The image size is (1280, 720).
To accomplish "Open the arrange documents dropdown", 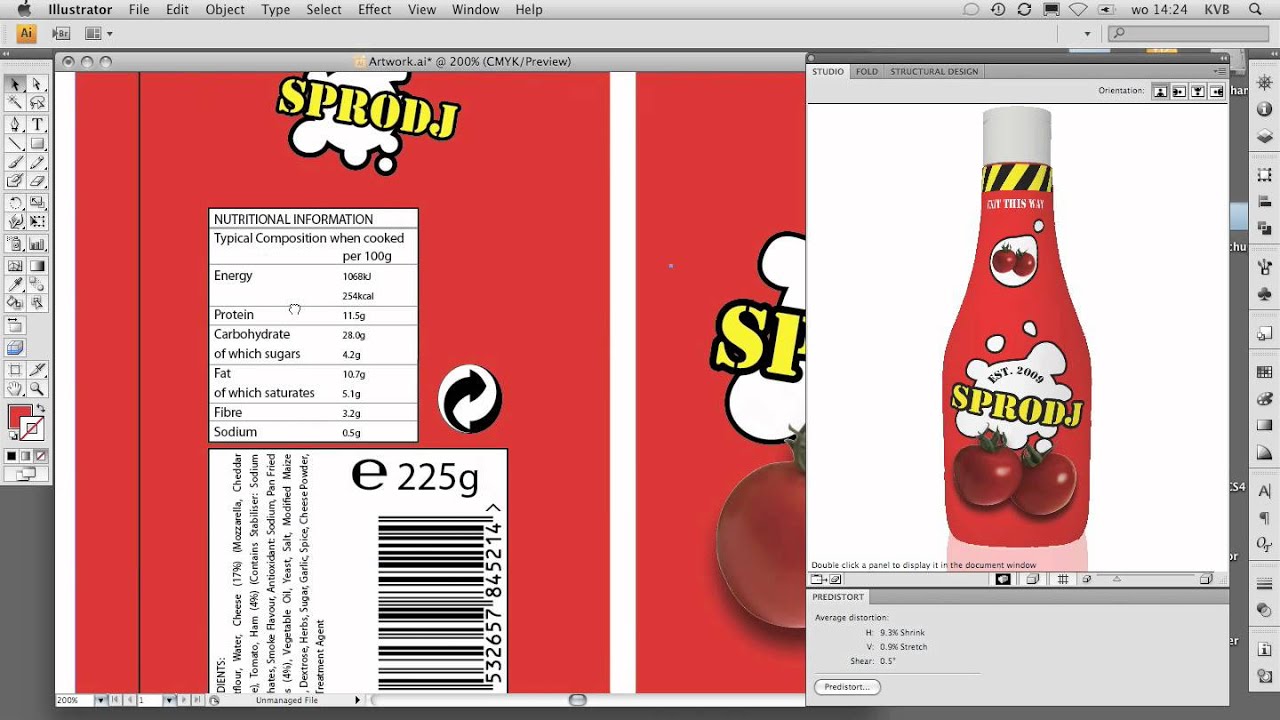I will point(98,33).
